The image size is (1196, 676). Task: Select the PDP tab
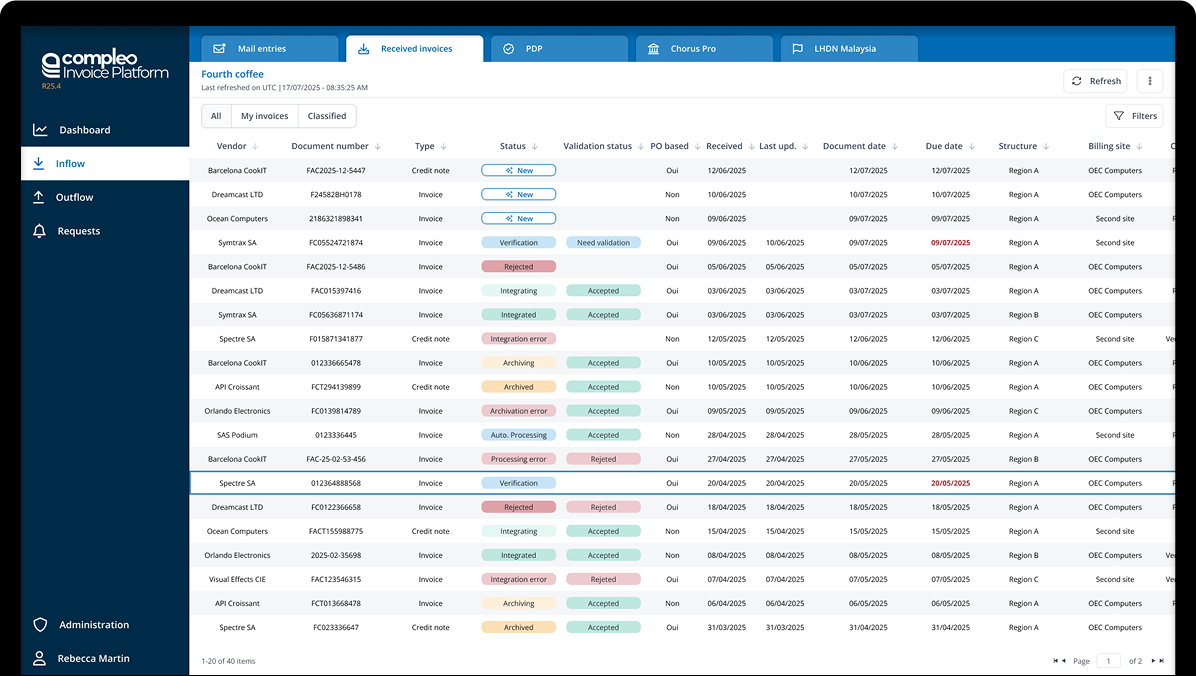(557, 49)
